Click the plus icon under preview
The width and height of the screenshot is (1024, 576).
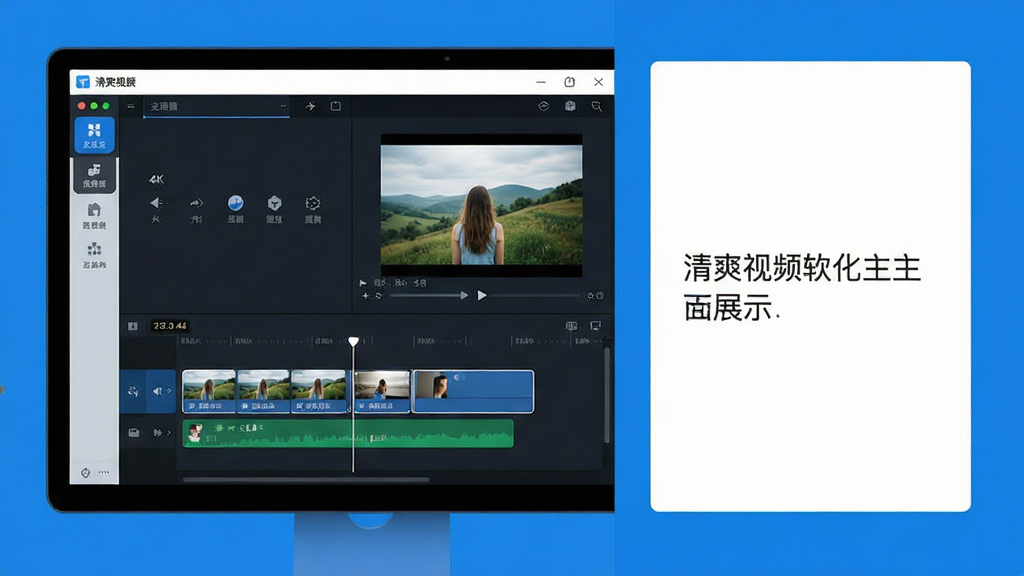(x=365, y=296)
